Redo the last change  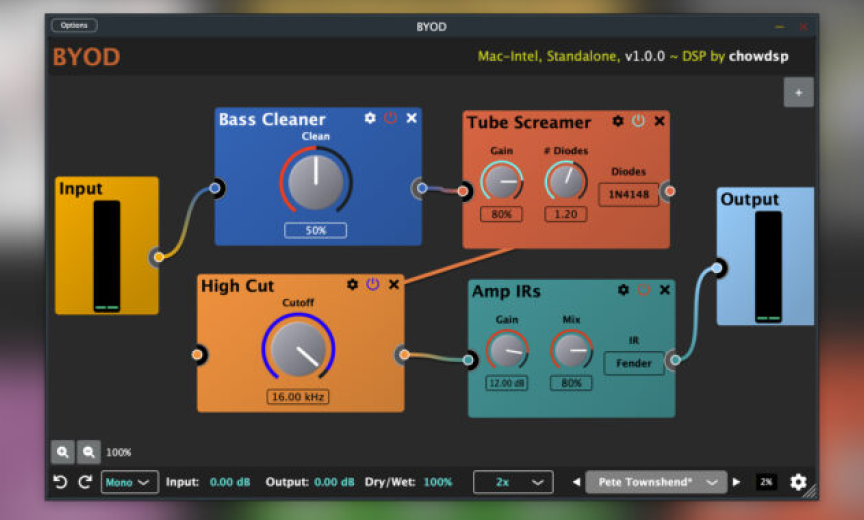(x=85, y=482)
